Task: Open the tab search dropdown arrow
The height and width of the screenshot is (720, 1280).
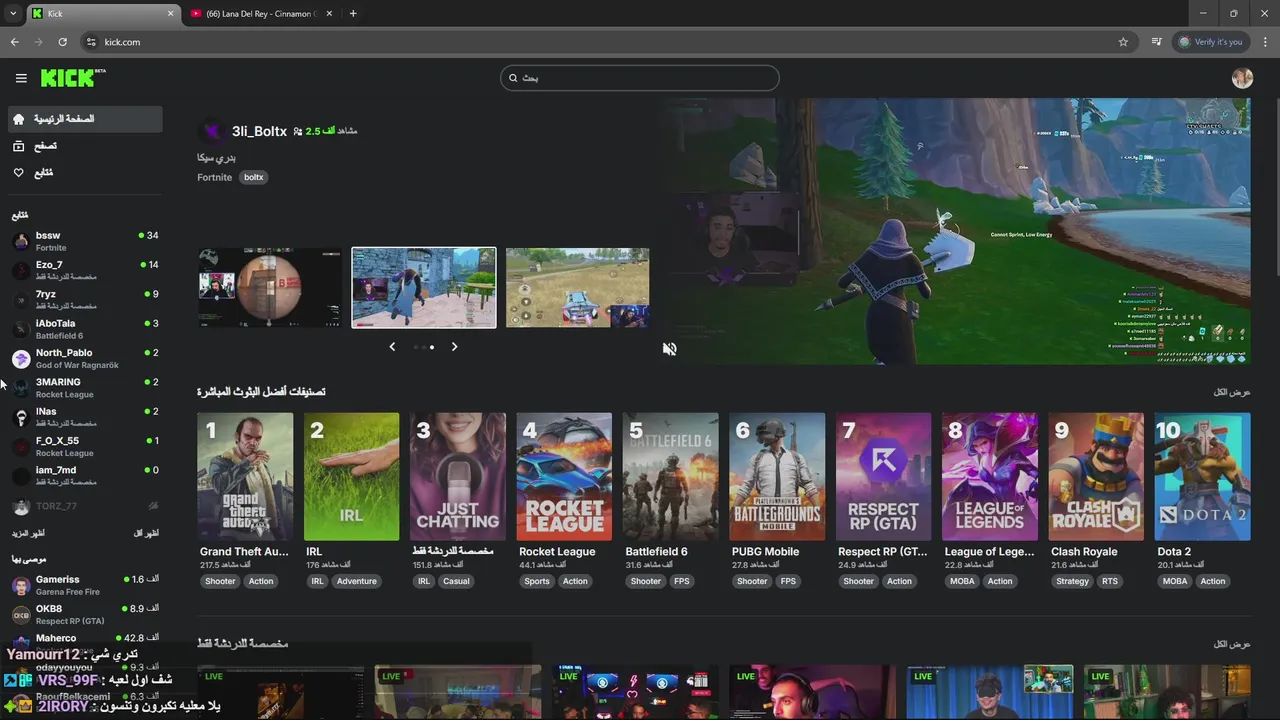Action: pos(13,14)
